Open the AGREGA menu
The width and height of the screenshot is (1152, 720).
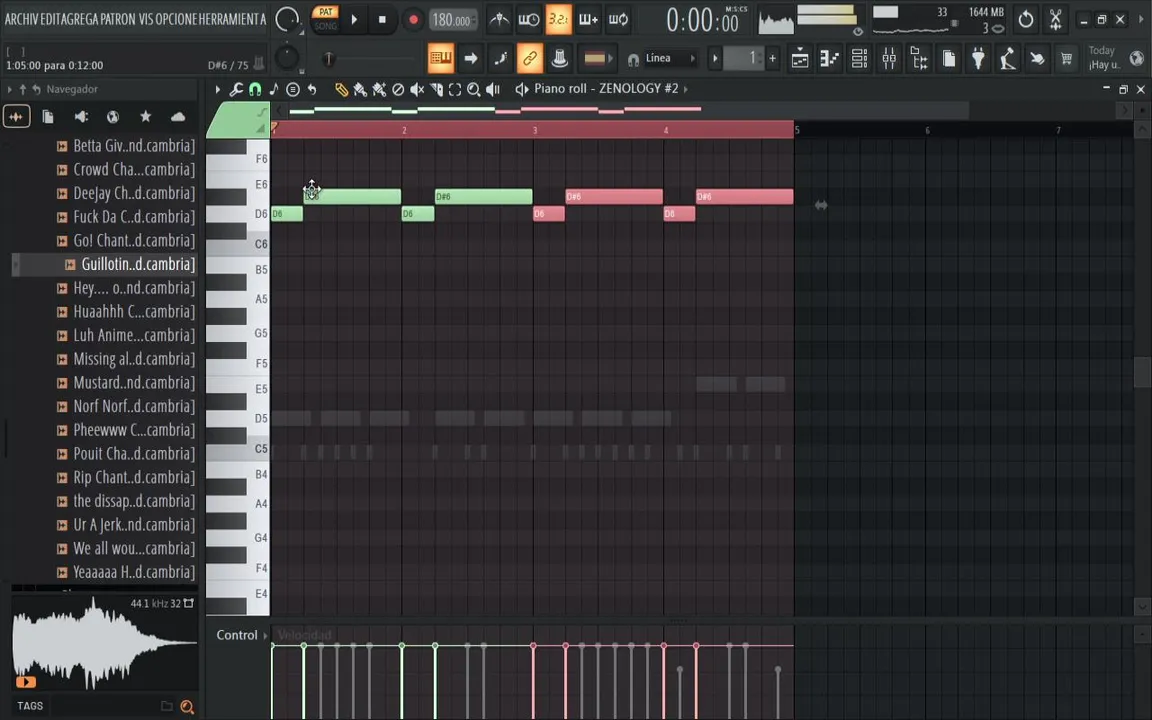click(80, 19)
